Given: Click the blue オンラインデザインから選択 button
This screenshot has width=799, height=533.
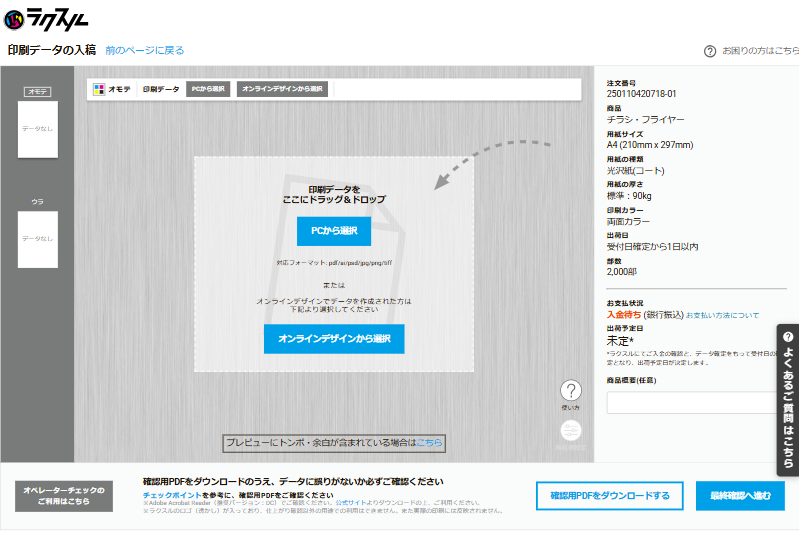Looking at the screenshot, I should point(334,338).
